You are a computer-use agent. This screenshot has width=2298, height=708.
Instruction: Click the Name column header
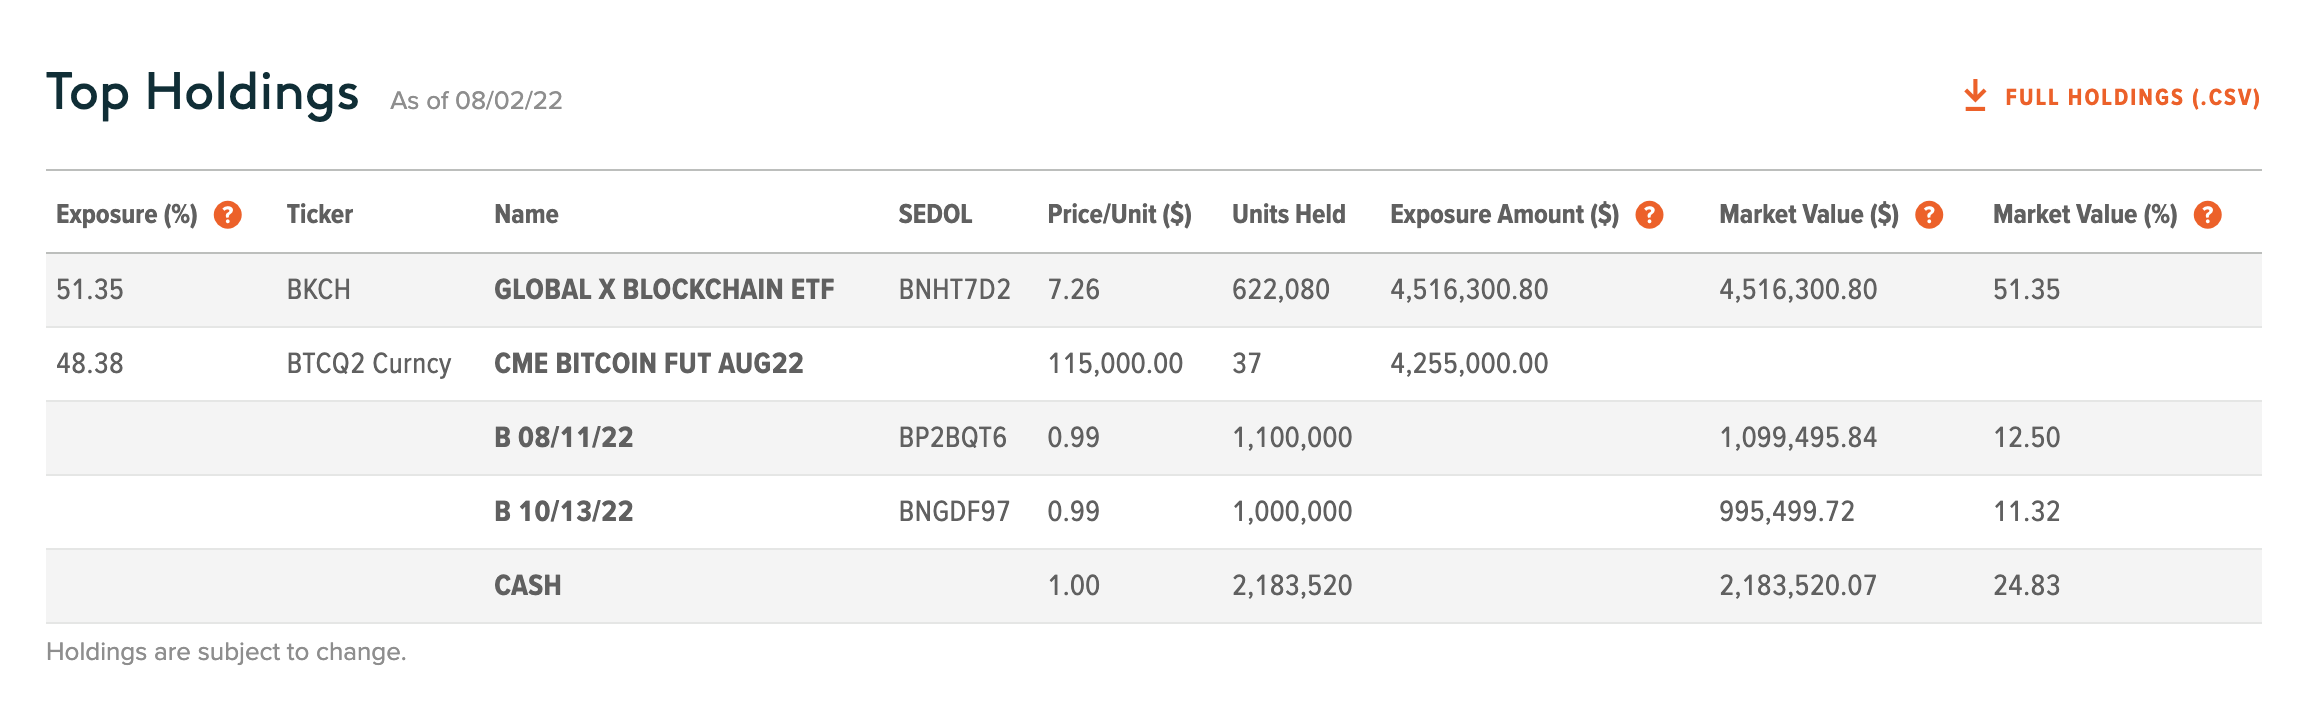pyautogui.click(x=526, y=215)
